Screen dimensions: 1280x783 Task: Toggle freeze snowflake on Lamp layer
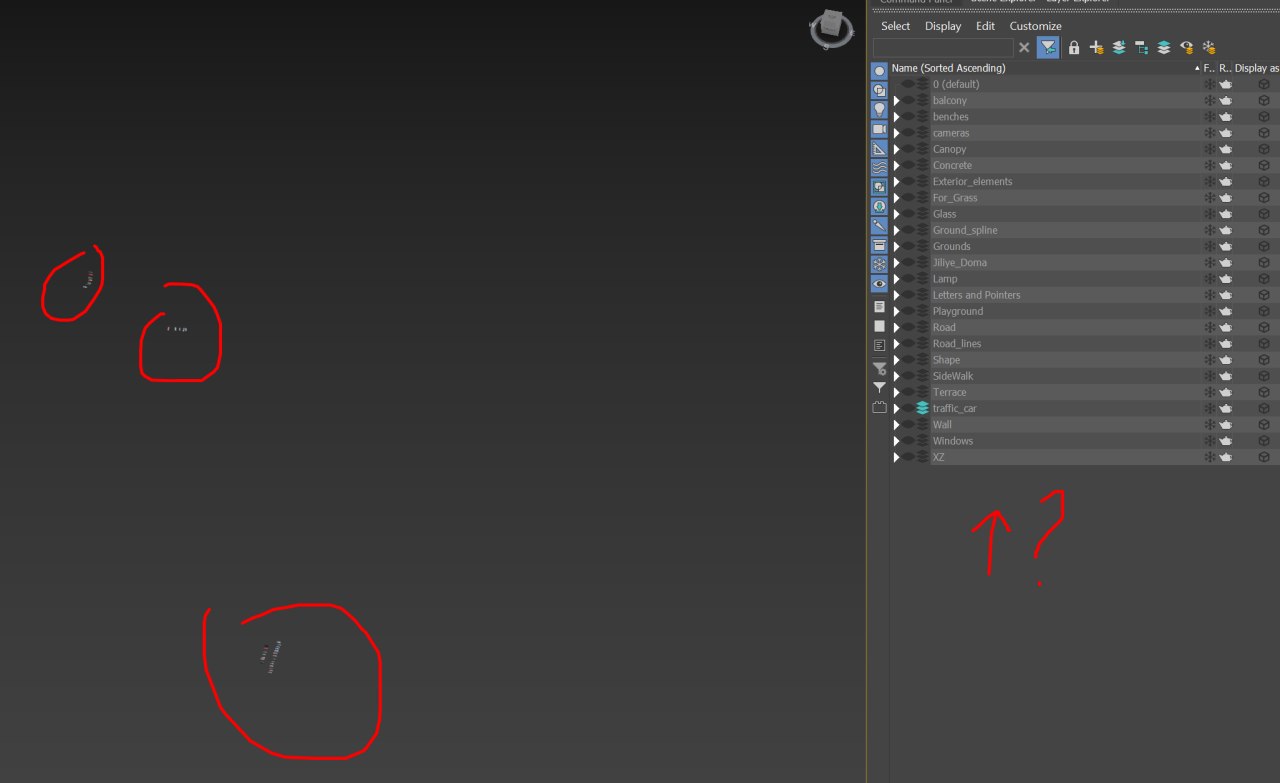click(x=1209, y=279)
